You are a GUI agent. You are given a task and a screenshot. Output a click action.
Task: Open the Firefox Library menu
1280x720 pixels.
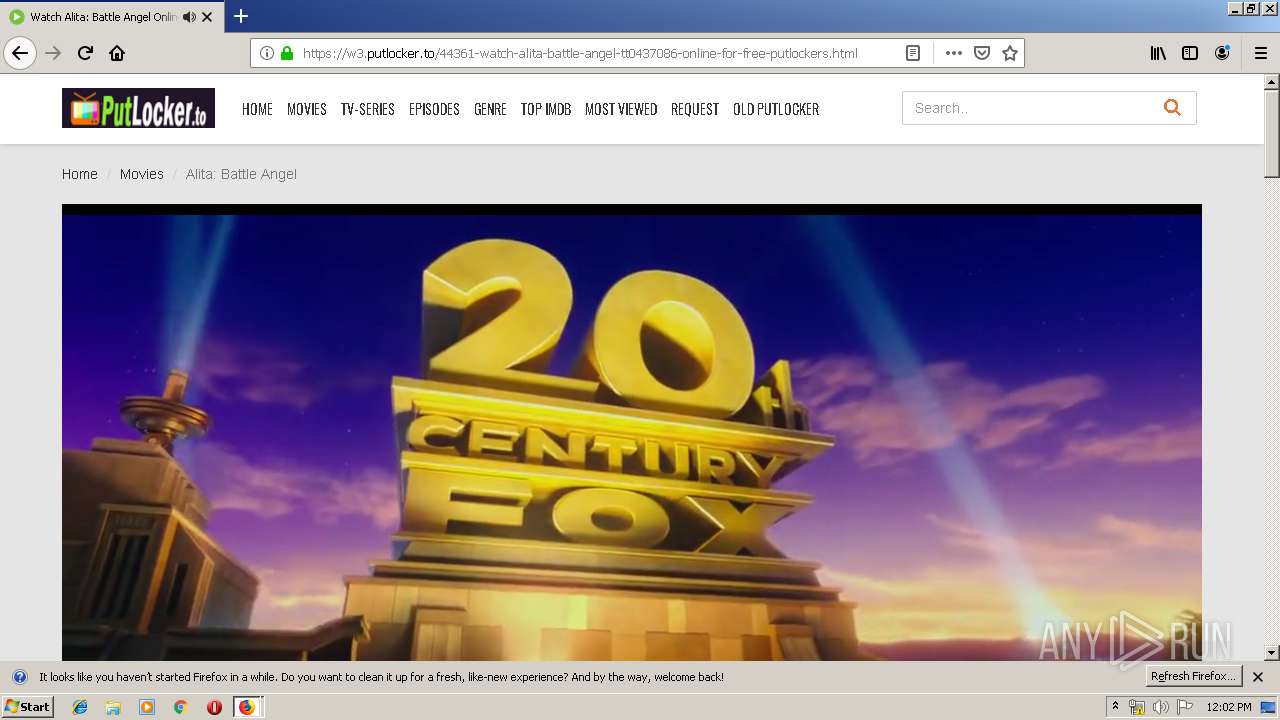tap(1158, 53)
